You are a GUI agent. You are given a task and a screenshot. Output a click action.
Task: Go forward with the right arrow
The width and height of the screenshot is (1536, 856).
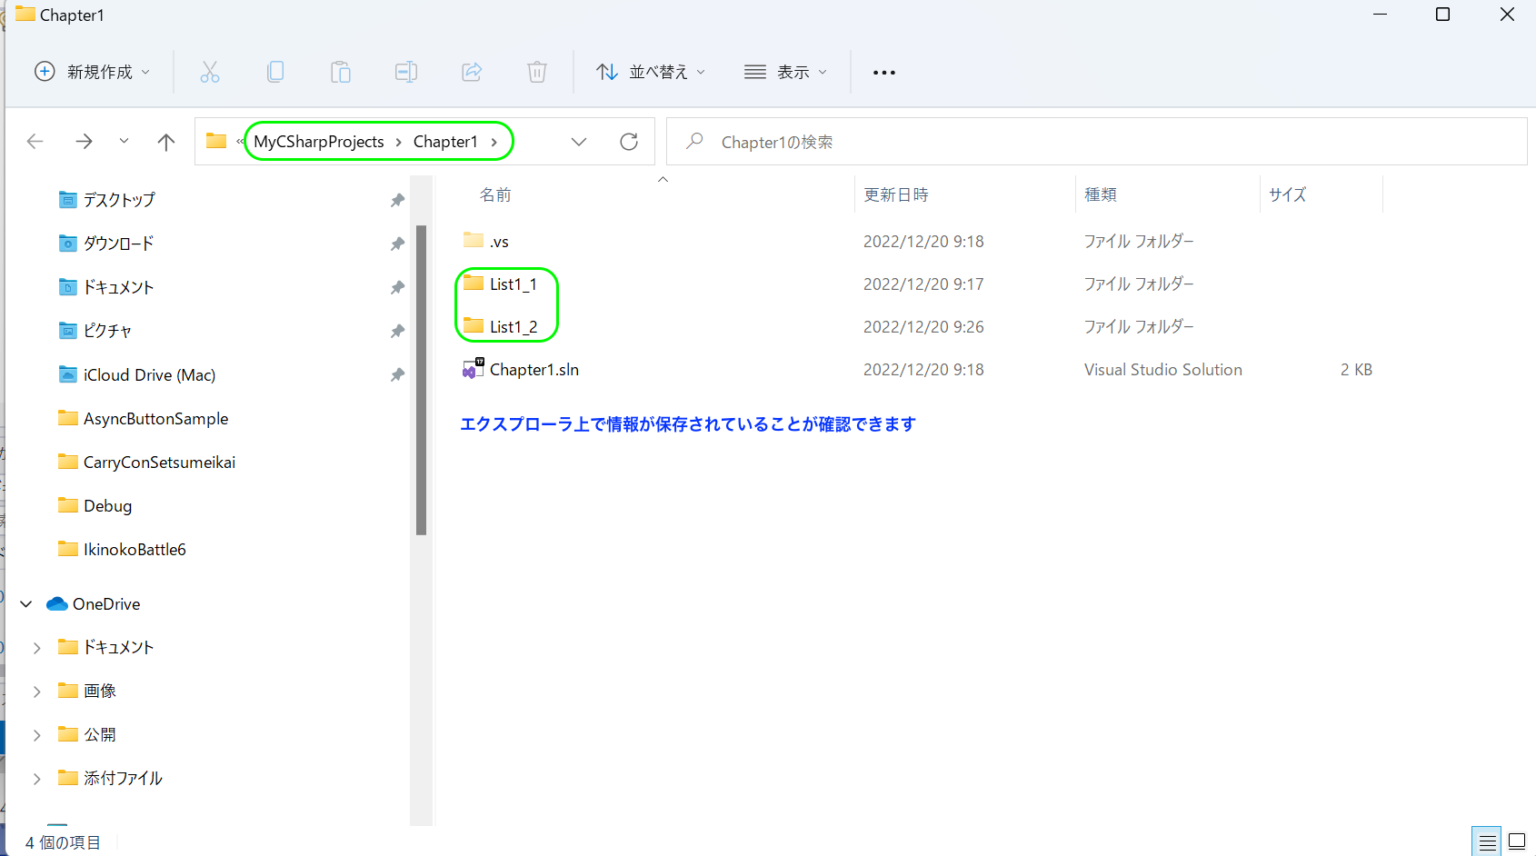point(84,142)
